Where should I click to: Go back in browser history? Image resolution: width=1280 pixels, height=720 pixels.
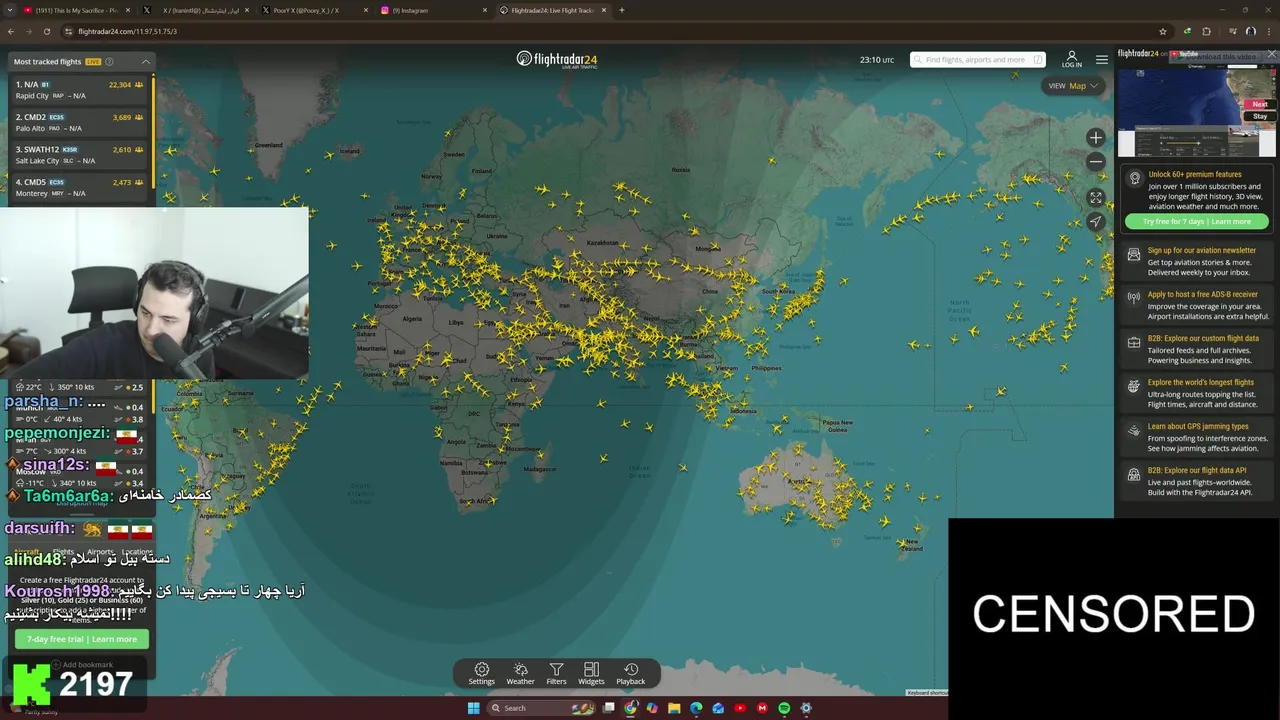[11, 31]
